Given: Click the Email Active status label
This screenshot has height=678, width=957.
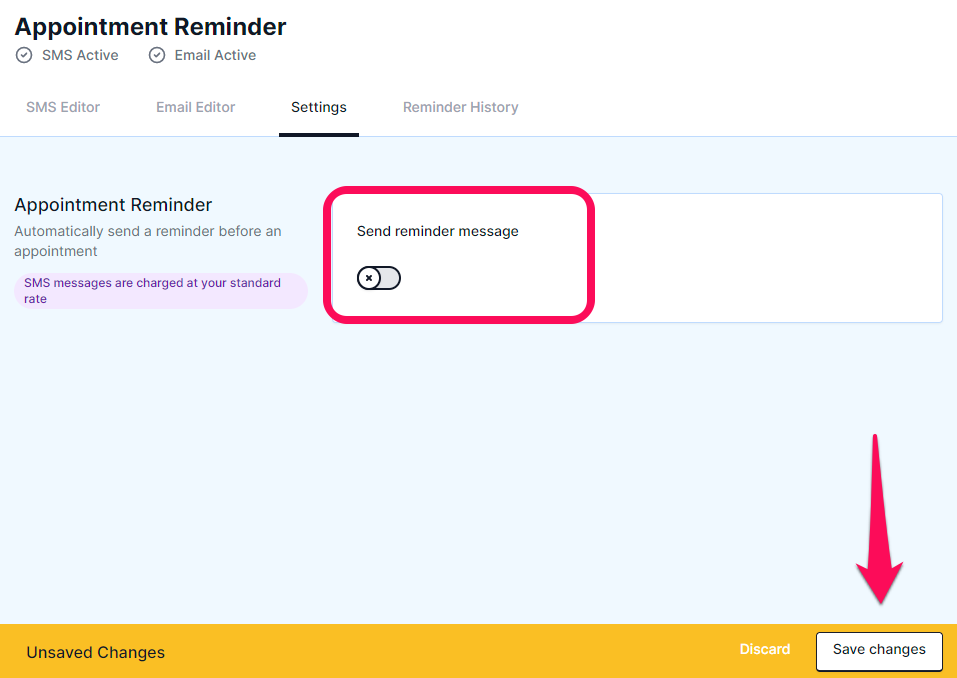Looking at the screenshot, I should pos(215,56).
